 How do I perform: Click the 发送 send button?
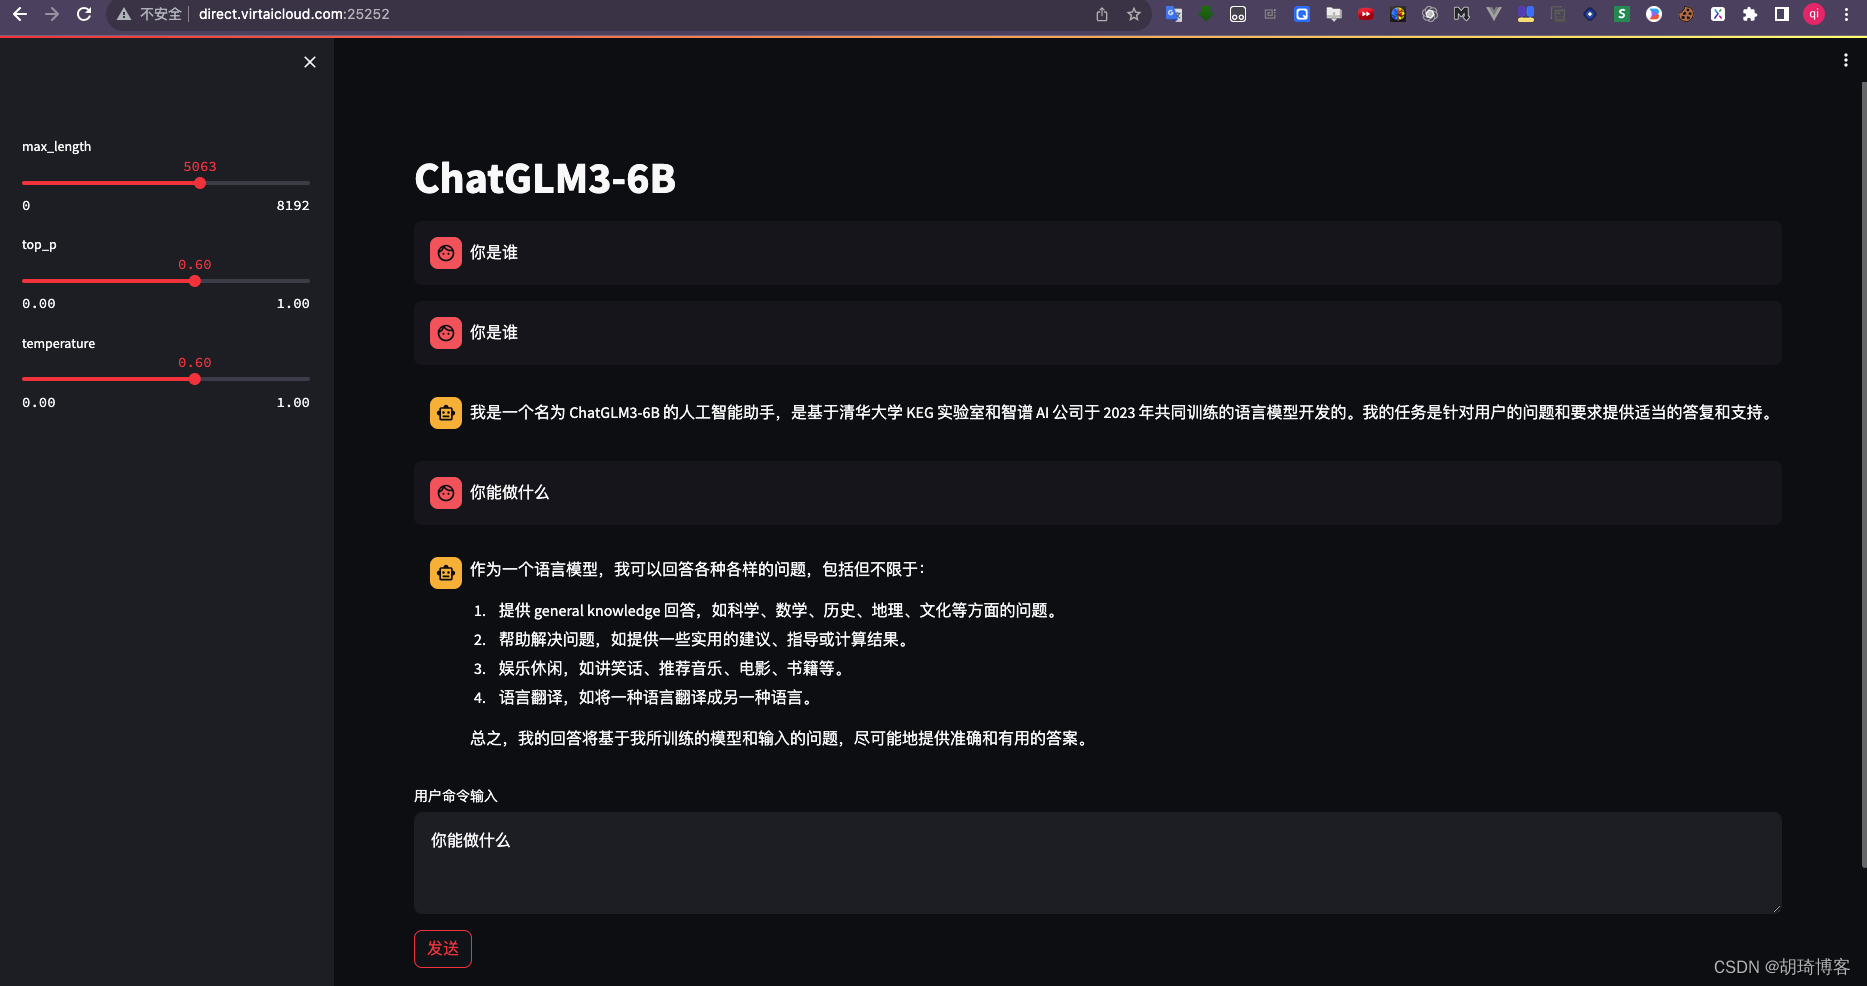tap(443, 949)
